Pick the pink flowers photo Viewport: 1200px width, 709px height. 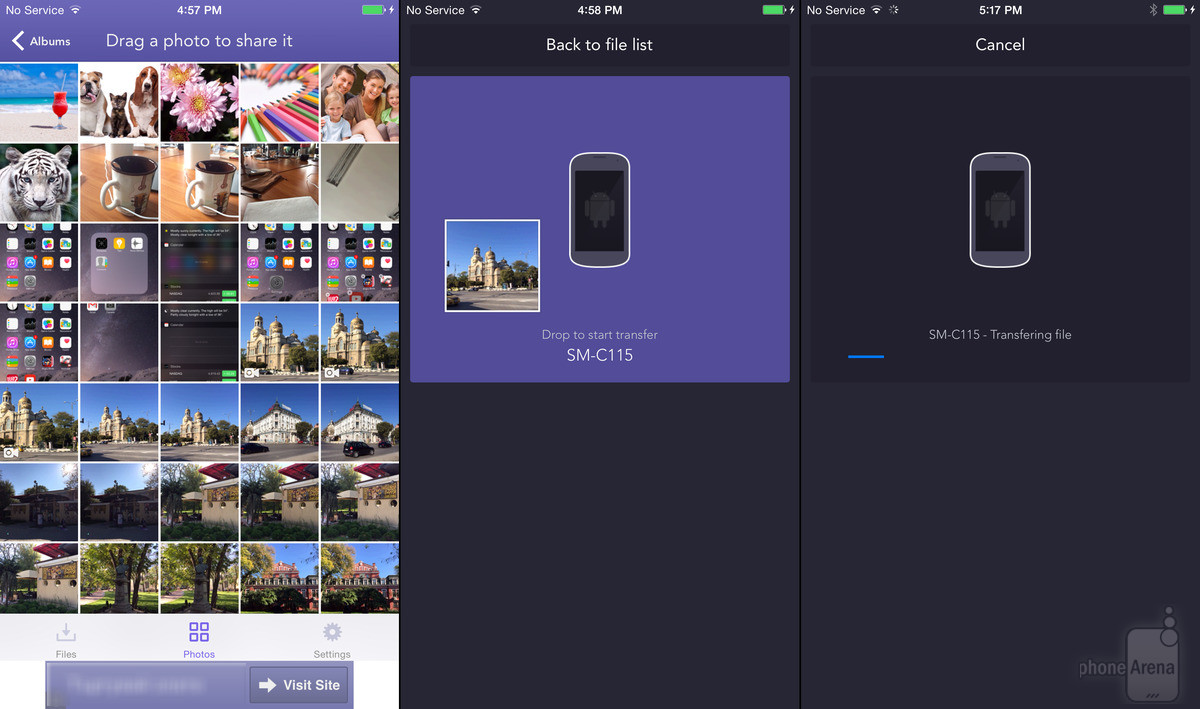pyautogui.click(x=199, y=102)
